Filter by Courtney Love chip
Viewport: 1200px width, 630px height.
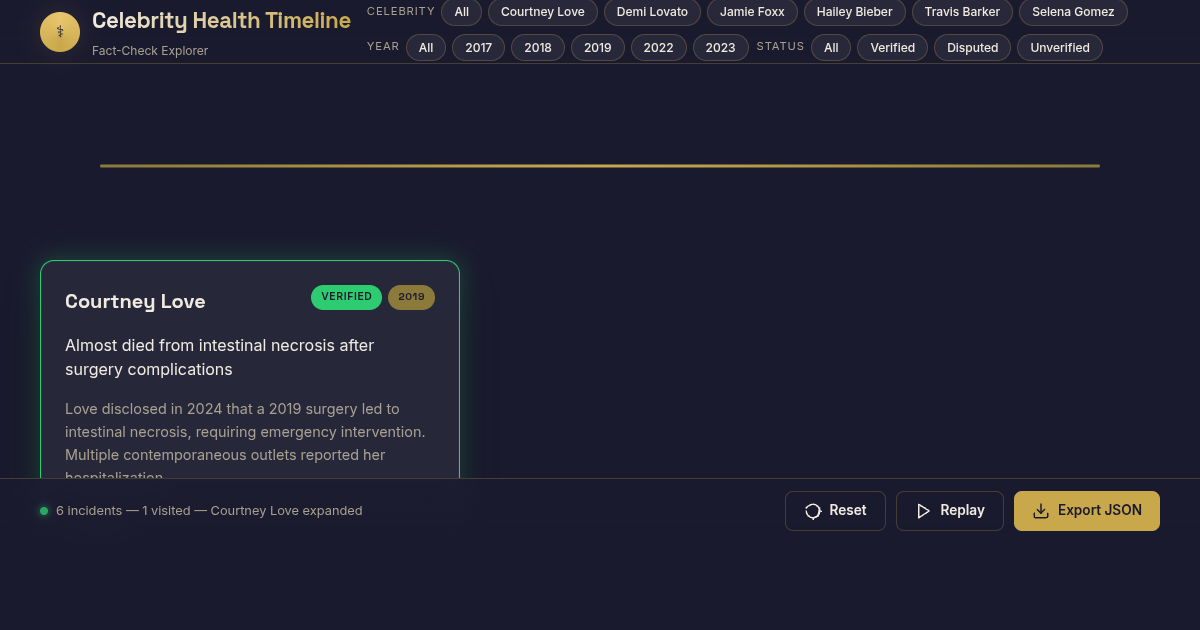tap(543, 12)
